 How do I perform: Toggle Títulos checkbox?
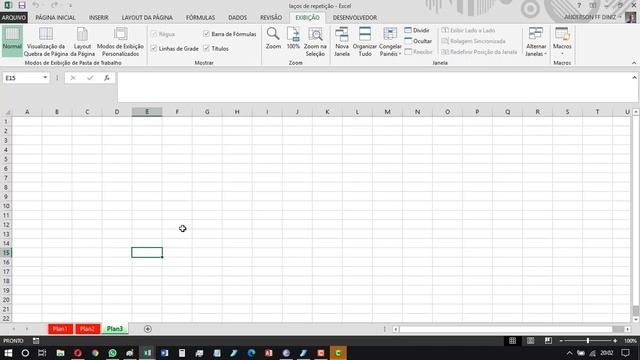pos(206,48)
